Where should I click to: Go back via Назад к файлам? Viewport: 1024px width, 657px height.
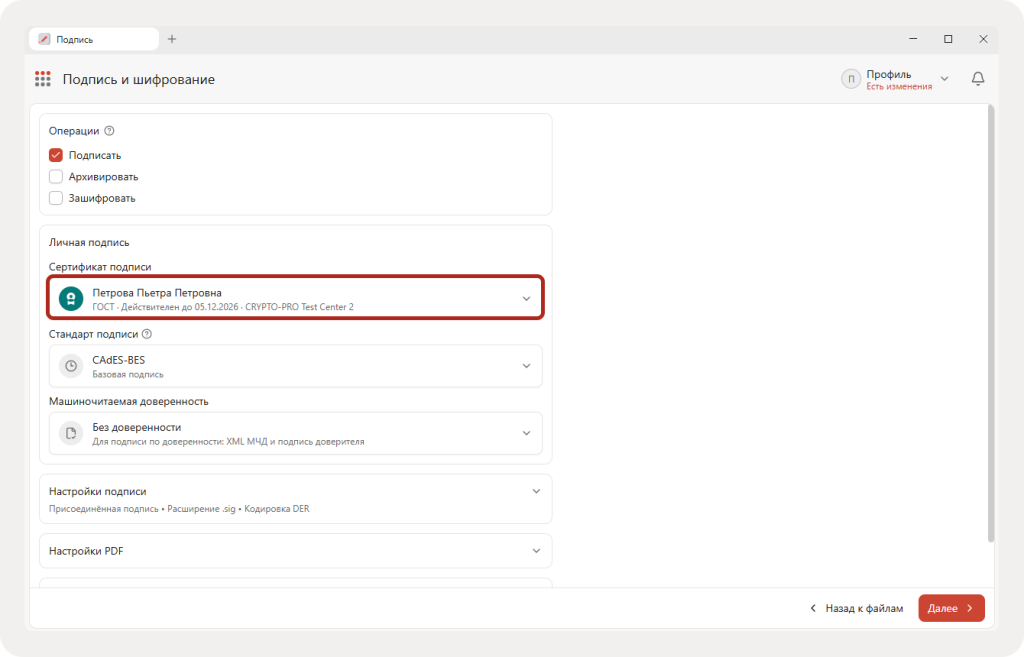856,608
